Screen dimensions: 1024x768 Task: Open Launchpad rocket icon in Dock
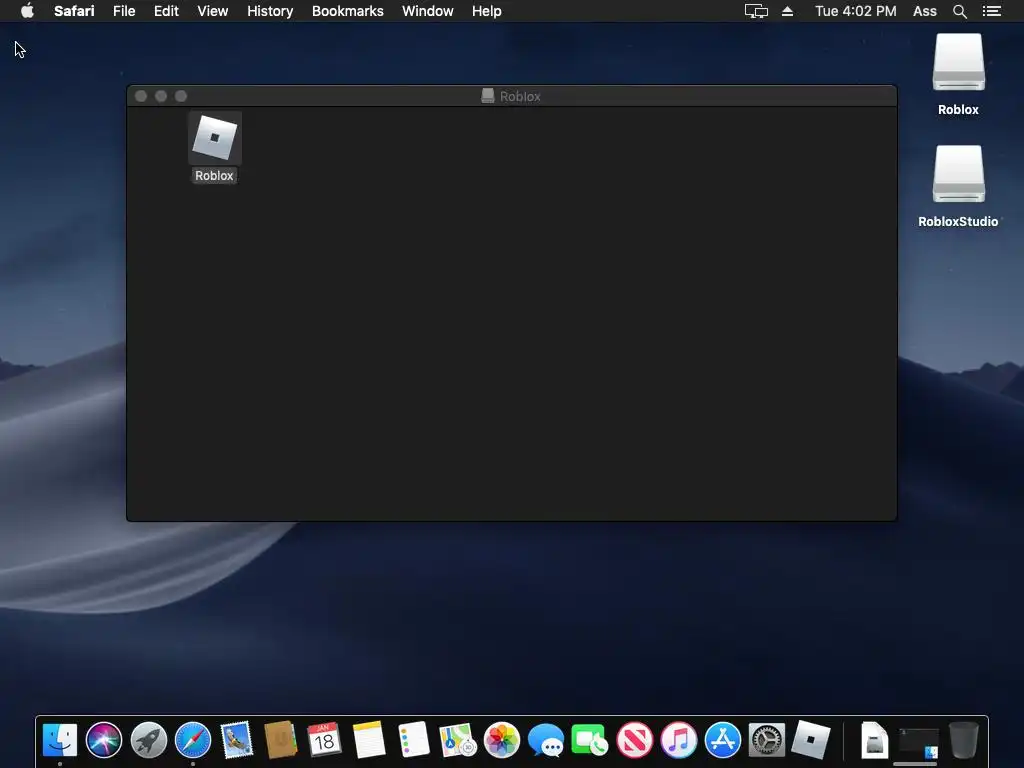(148, 740)
